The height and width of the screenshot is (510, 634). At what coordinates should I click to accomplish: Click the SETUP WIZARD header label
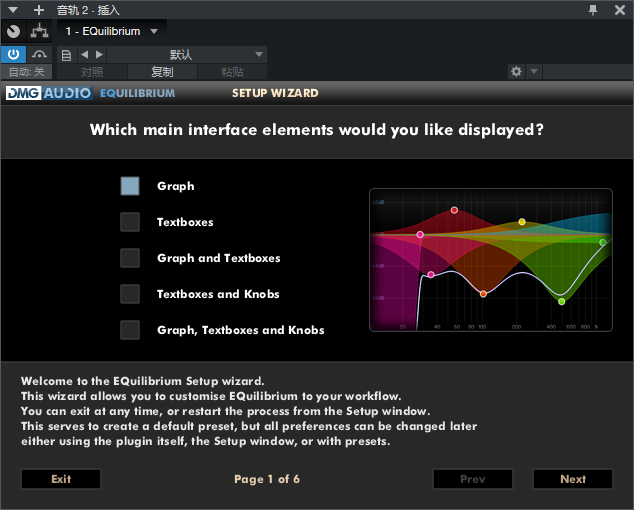click(x=275, y=93)
